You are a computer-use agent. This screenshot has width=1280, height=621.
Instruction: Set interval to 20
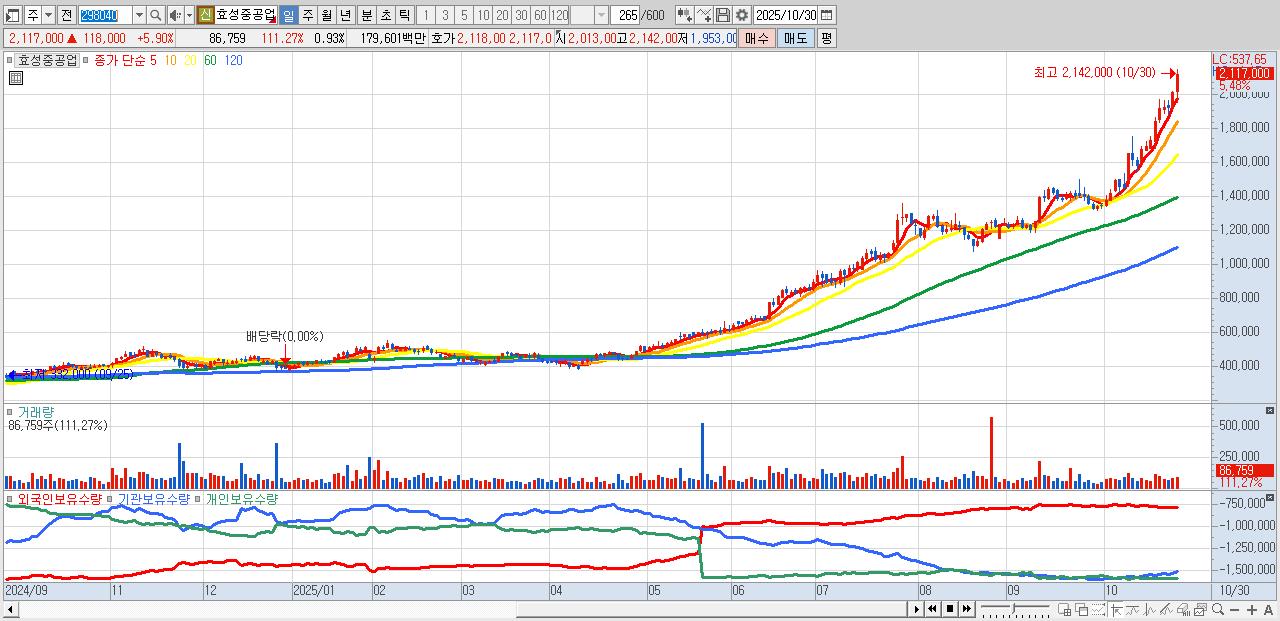click(502, 15)
